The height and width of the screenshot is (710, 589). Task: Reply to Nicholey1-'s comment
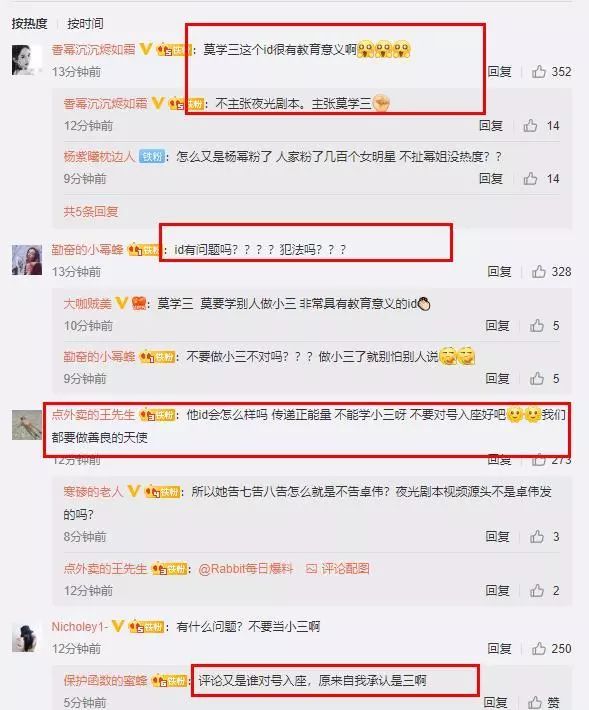pyautogui.click(x=499, y=648)
